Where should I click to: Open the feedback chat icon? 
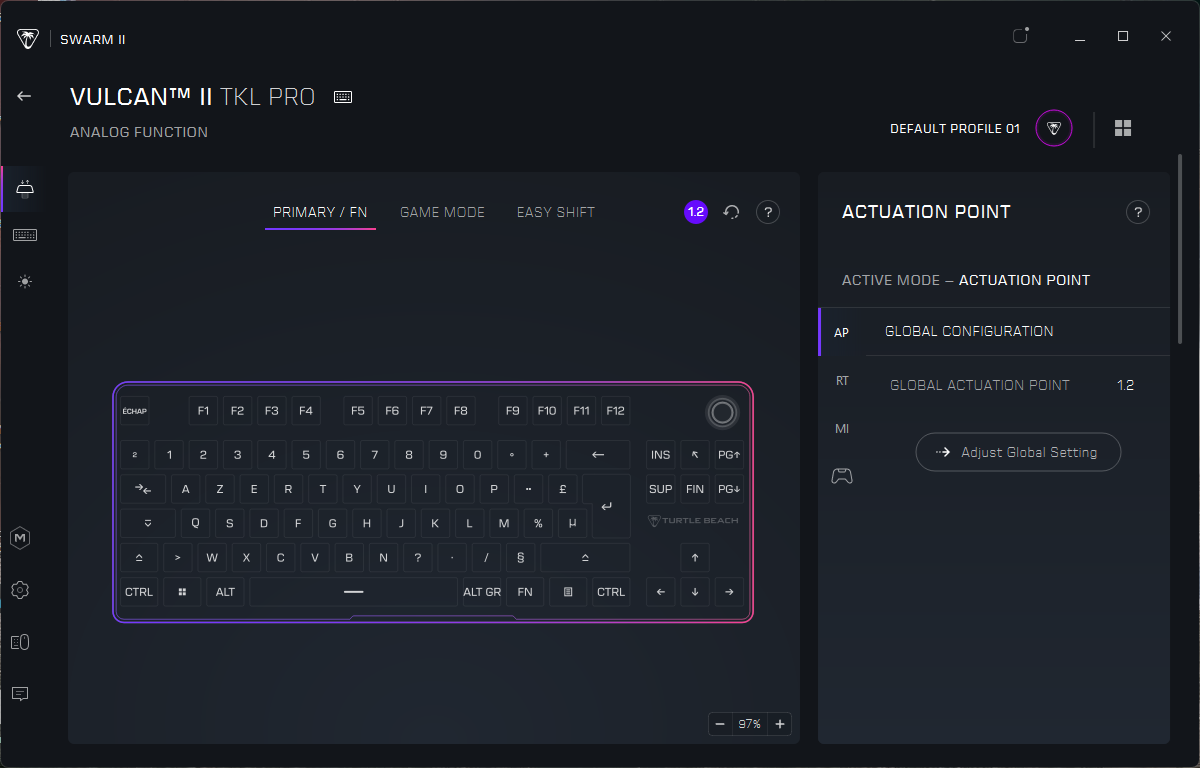20,694
